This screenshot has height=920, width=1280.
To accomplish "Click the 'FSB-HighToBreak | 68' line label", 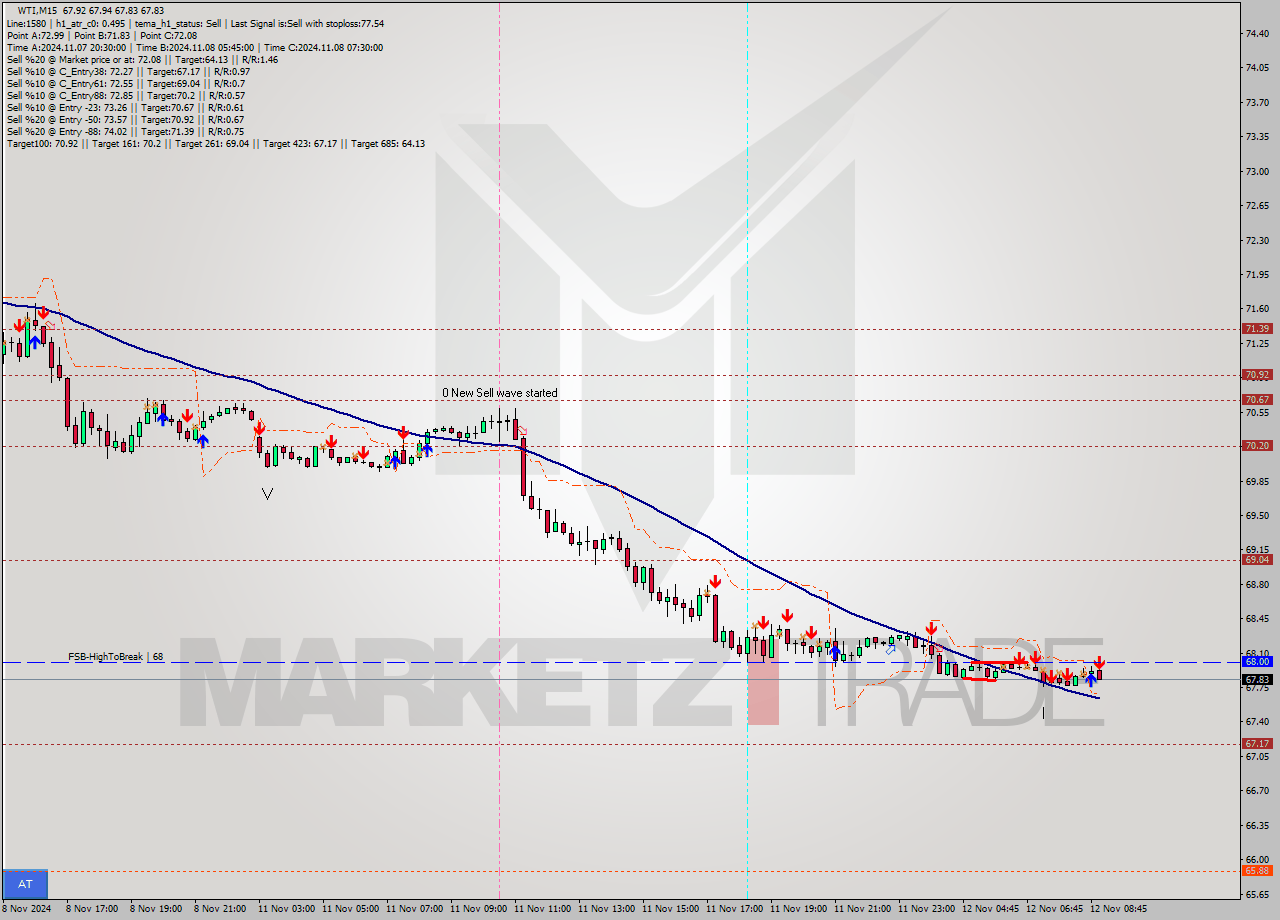I will point(115,657).
